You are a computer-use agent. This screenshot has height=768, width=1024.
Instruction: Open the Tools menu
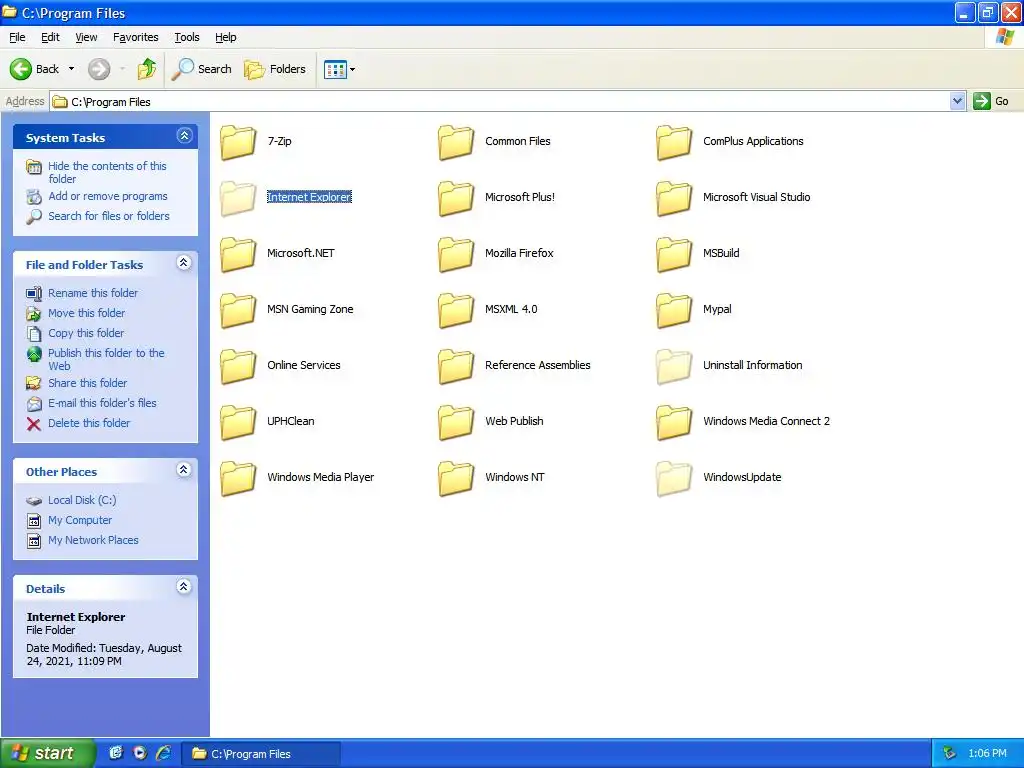[187, 37]
